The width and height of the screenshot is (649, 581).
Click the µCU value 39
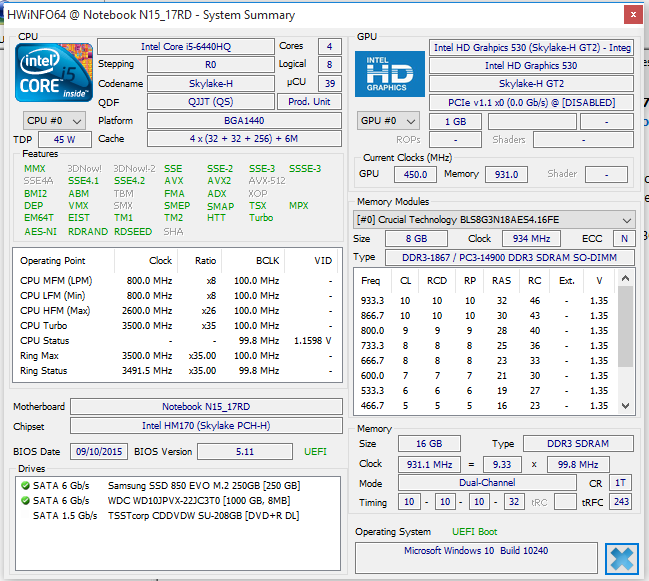click(x=329, y=84)
